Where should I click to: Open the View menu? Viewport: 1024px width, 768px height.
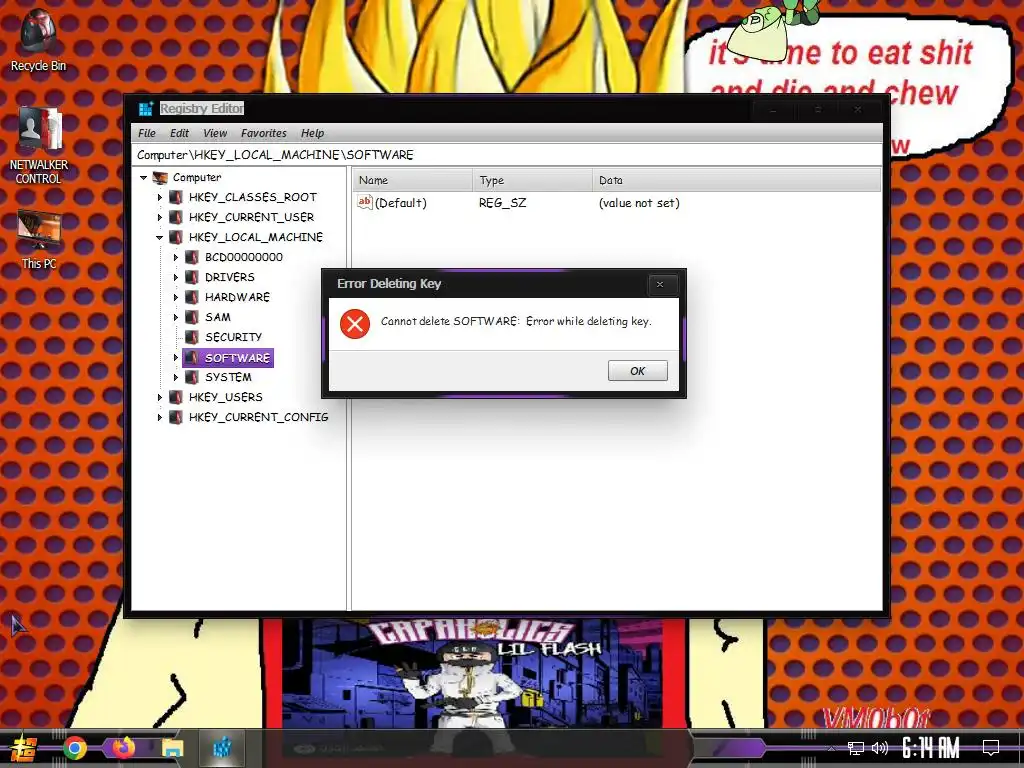(x=215, y=133)
